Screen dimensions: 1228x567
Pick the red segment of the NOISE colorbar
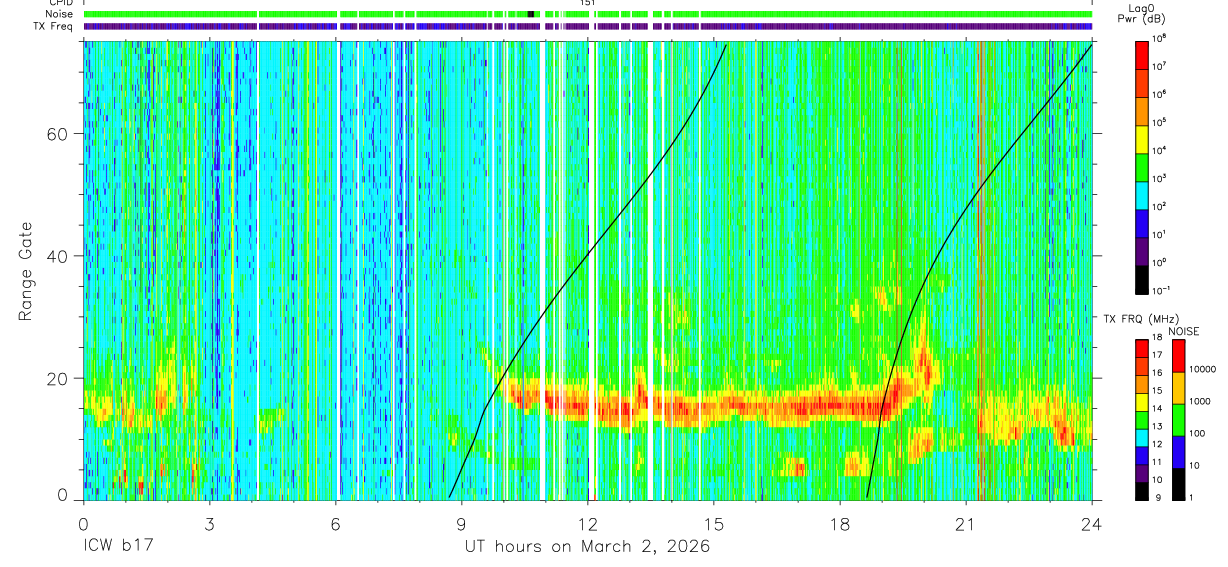pyautogui.click(x=1177, y=355)
